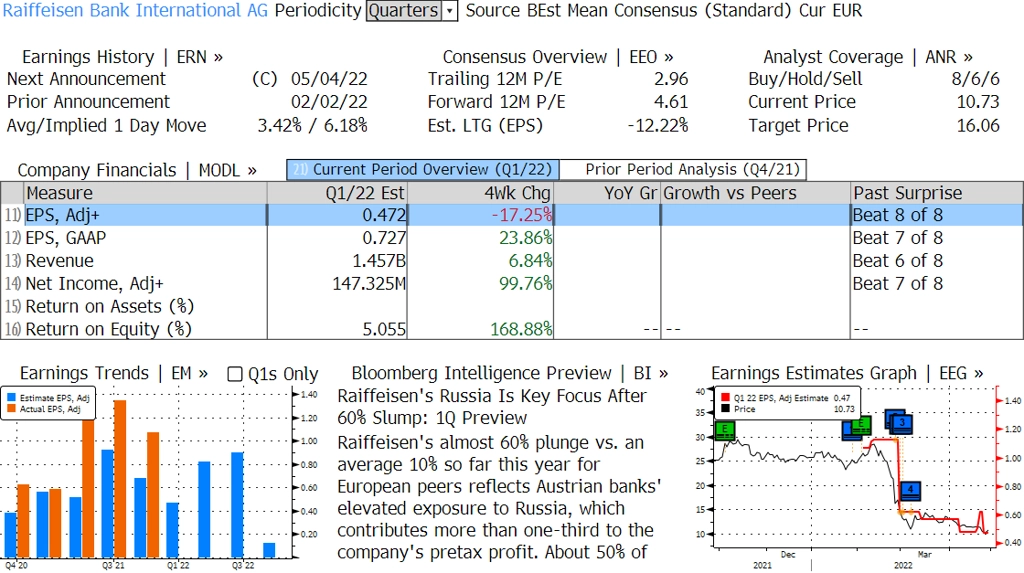Select Return on Assets (%) row
Screen dimensions: 1024x573
[512, 306]
